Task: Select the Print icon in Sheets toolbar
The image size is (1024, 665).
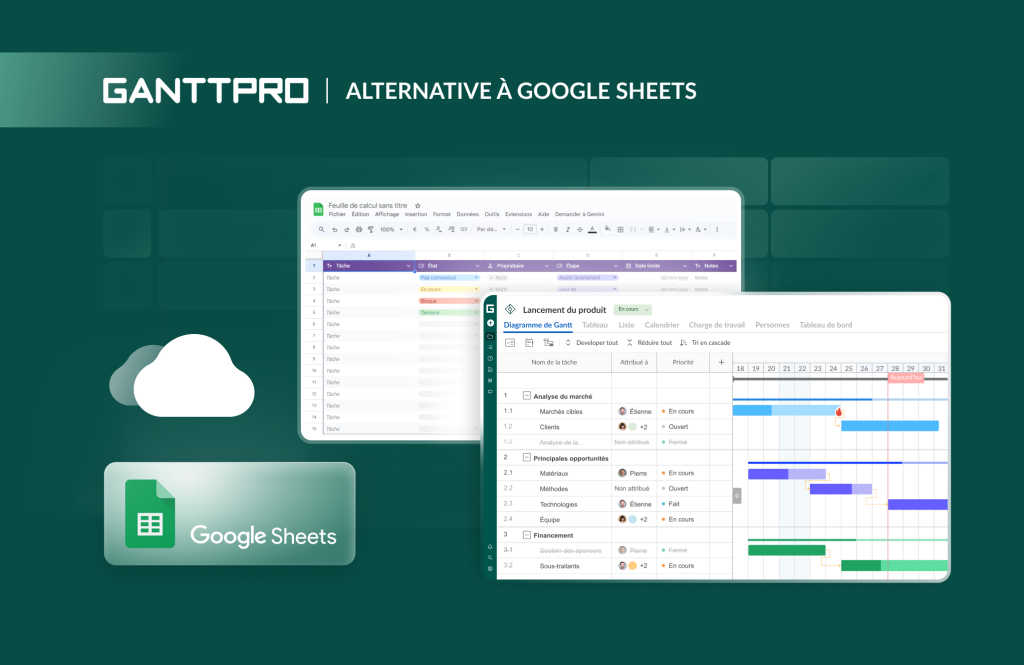Action: coord(358,227)
